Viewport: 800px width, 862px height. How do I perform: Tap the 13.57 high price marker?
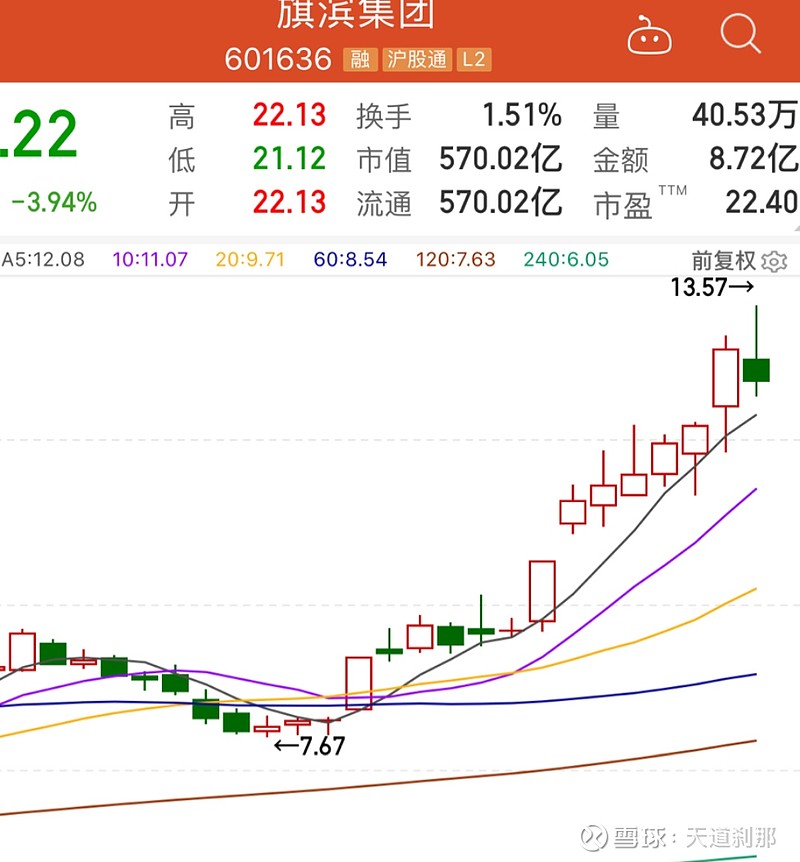point(712,288)
